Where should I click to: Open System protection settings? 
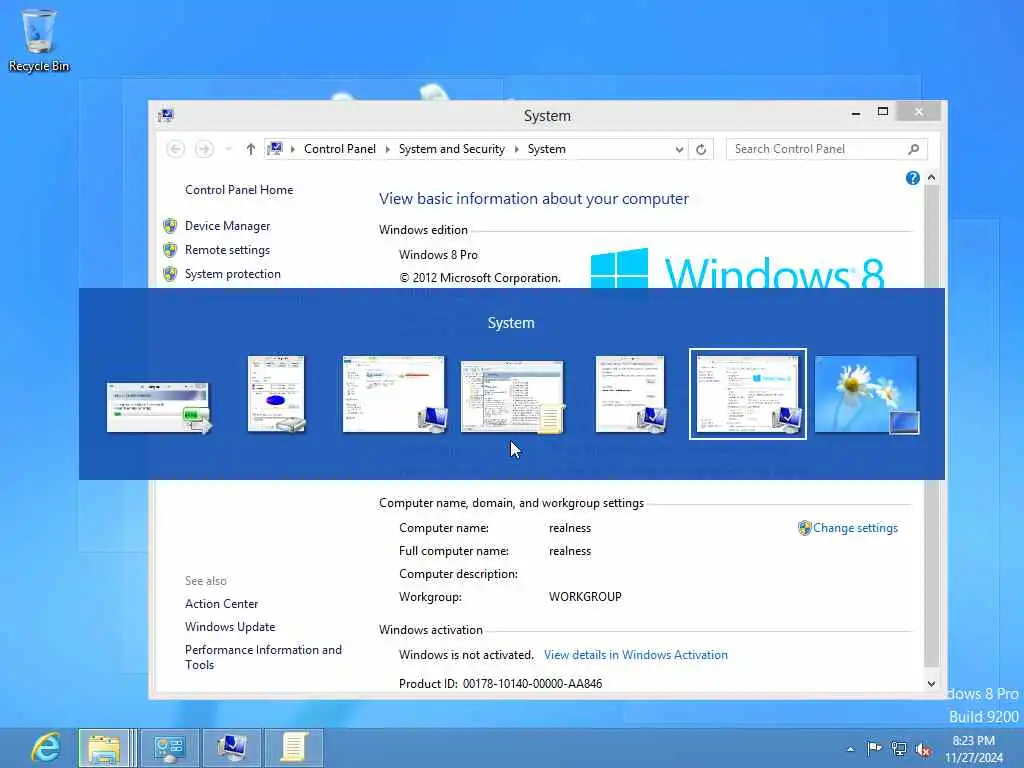[232, 274]
